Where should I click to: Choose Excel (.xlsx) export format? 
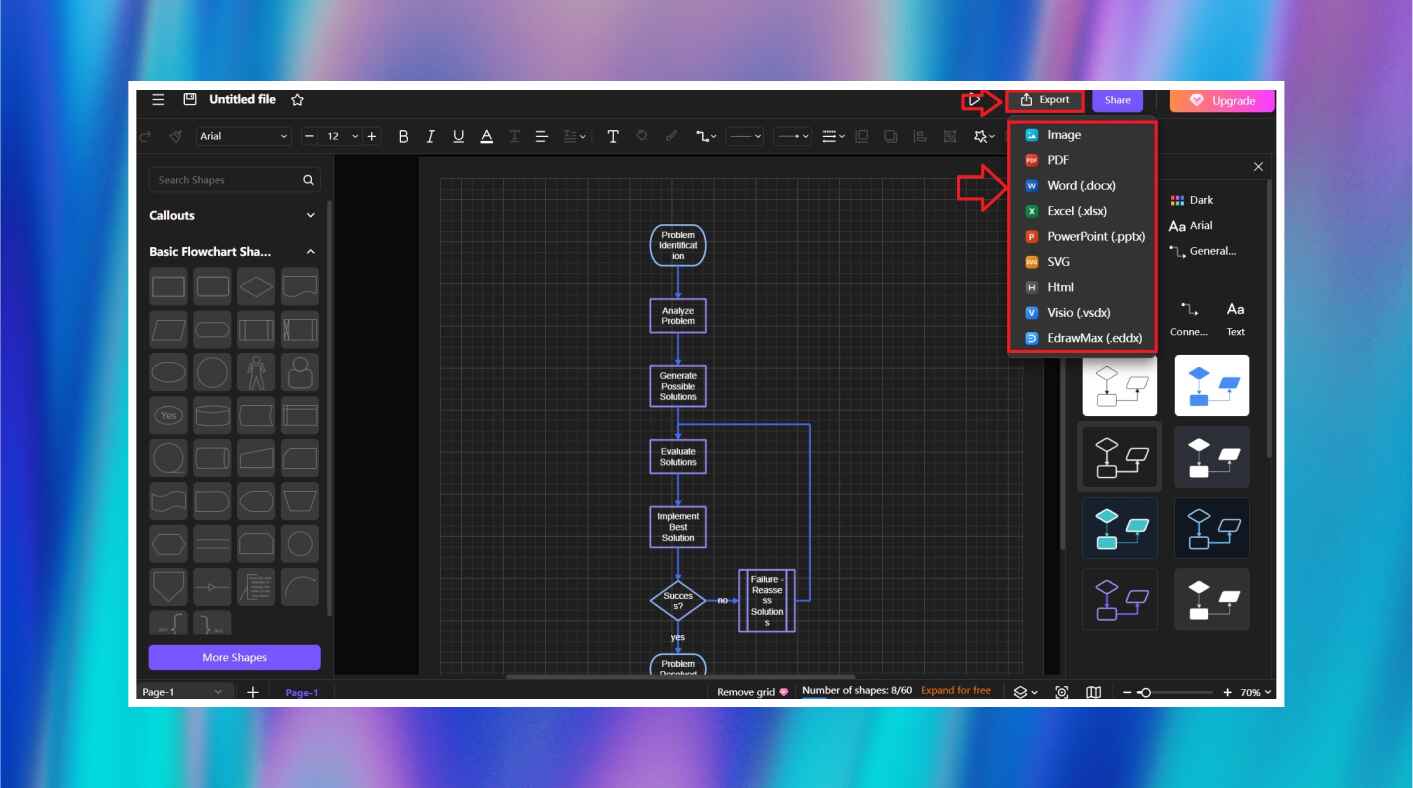1083,211
